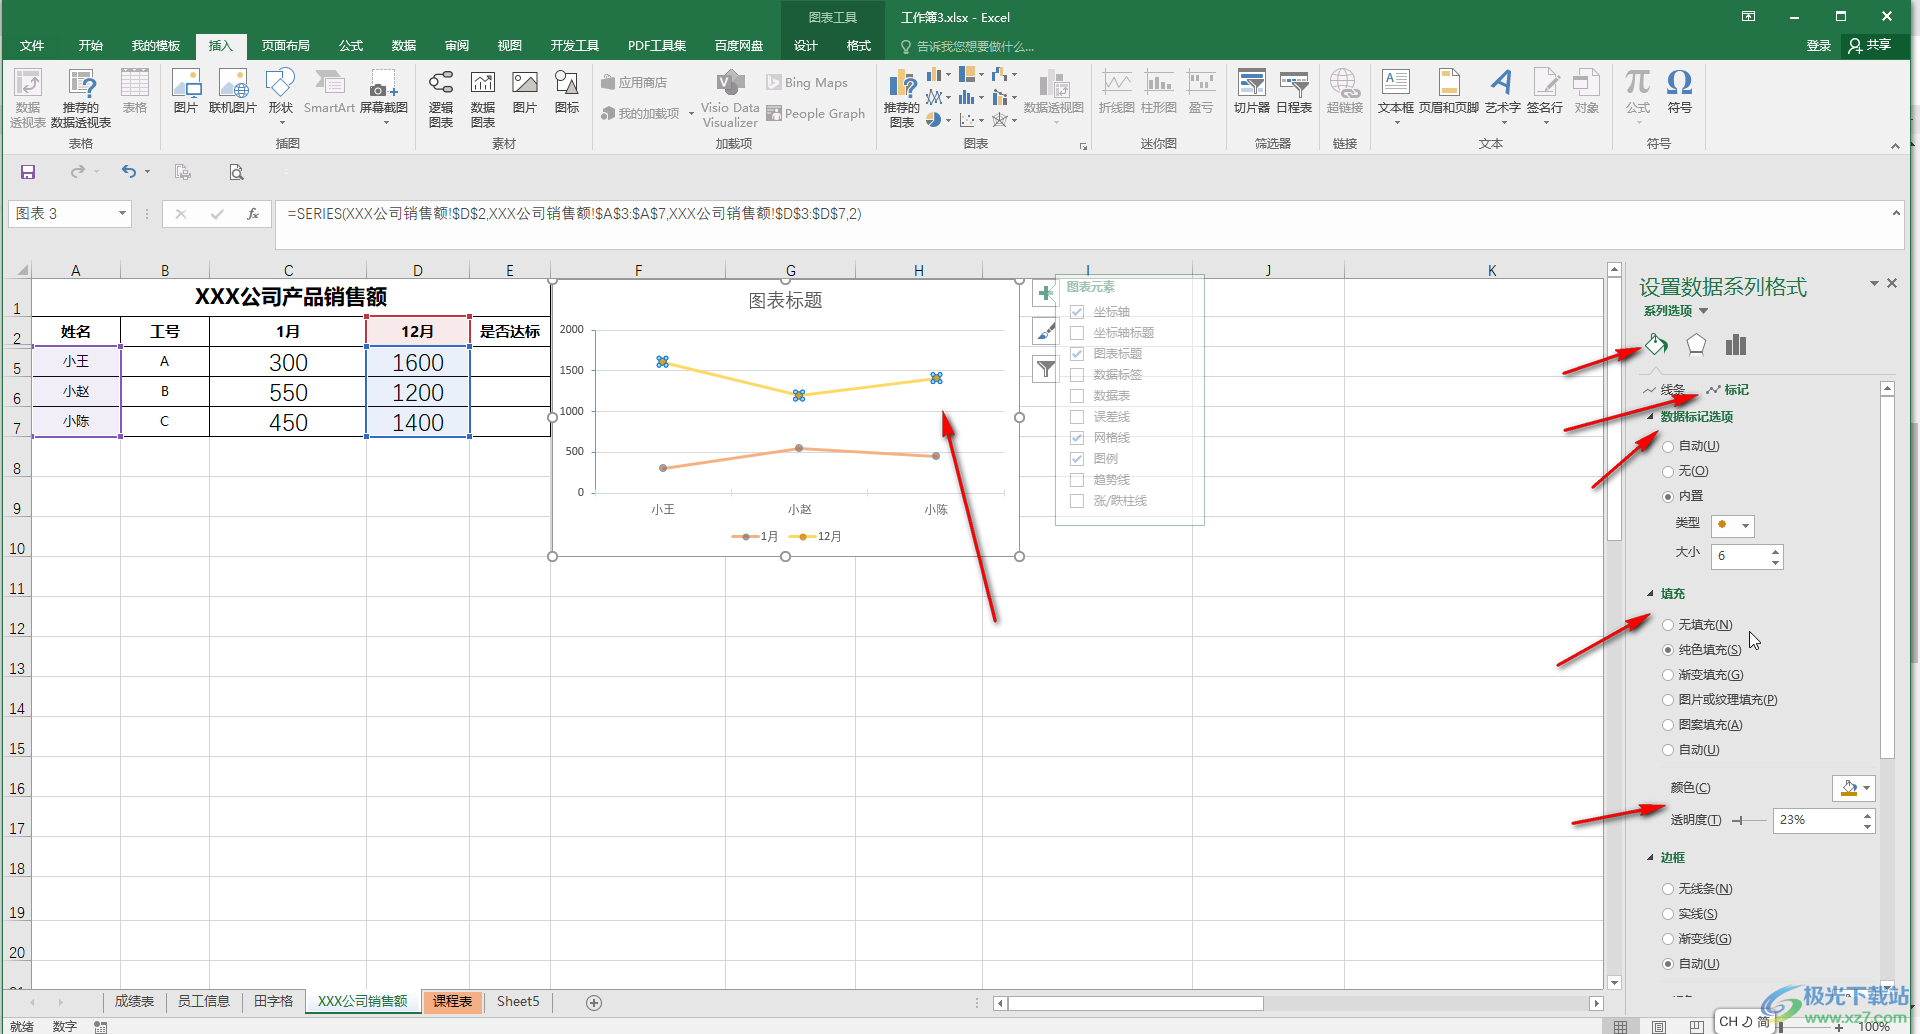Open the Chart Styles brush button

pyautogui.click(x=1045, y=331)
